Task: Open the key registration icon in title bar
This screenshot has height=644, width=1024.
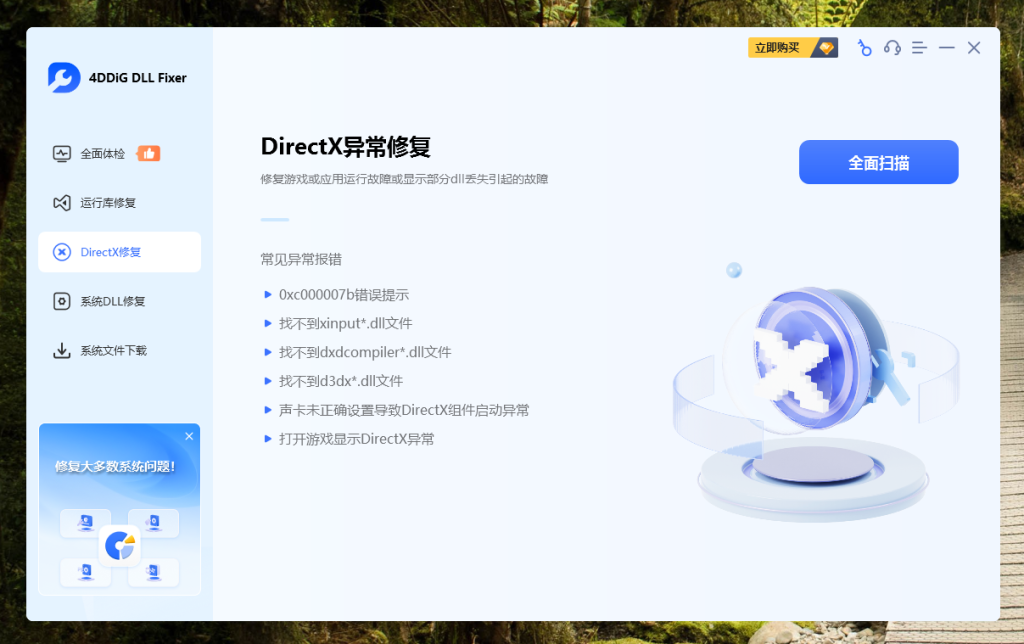Action: 864,48
